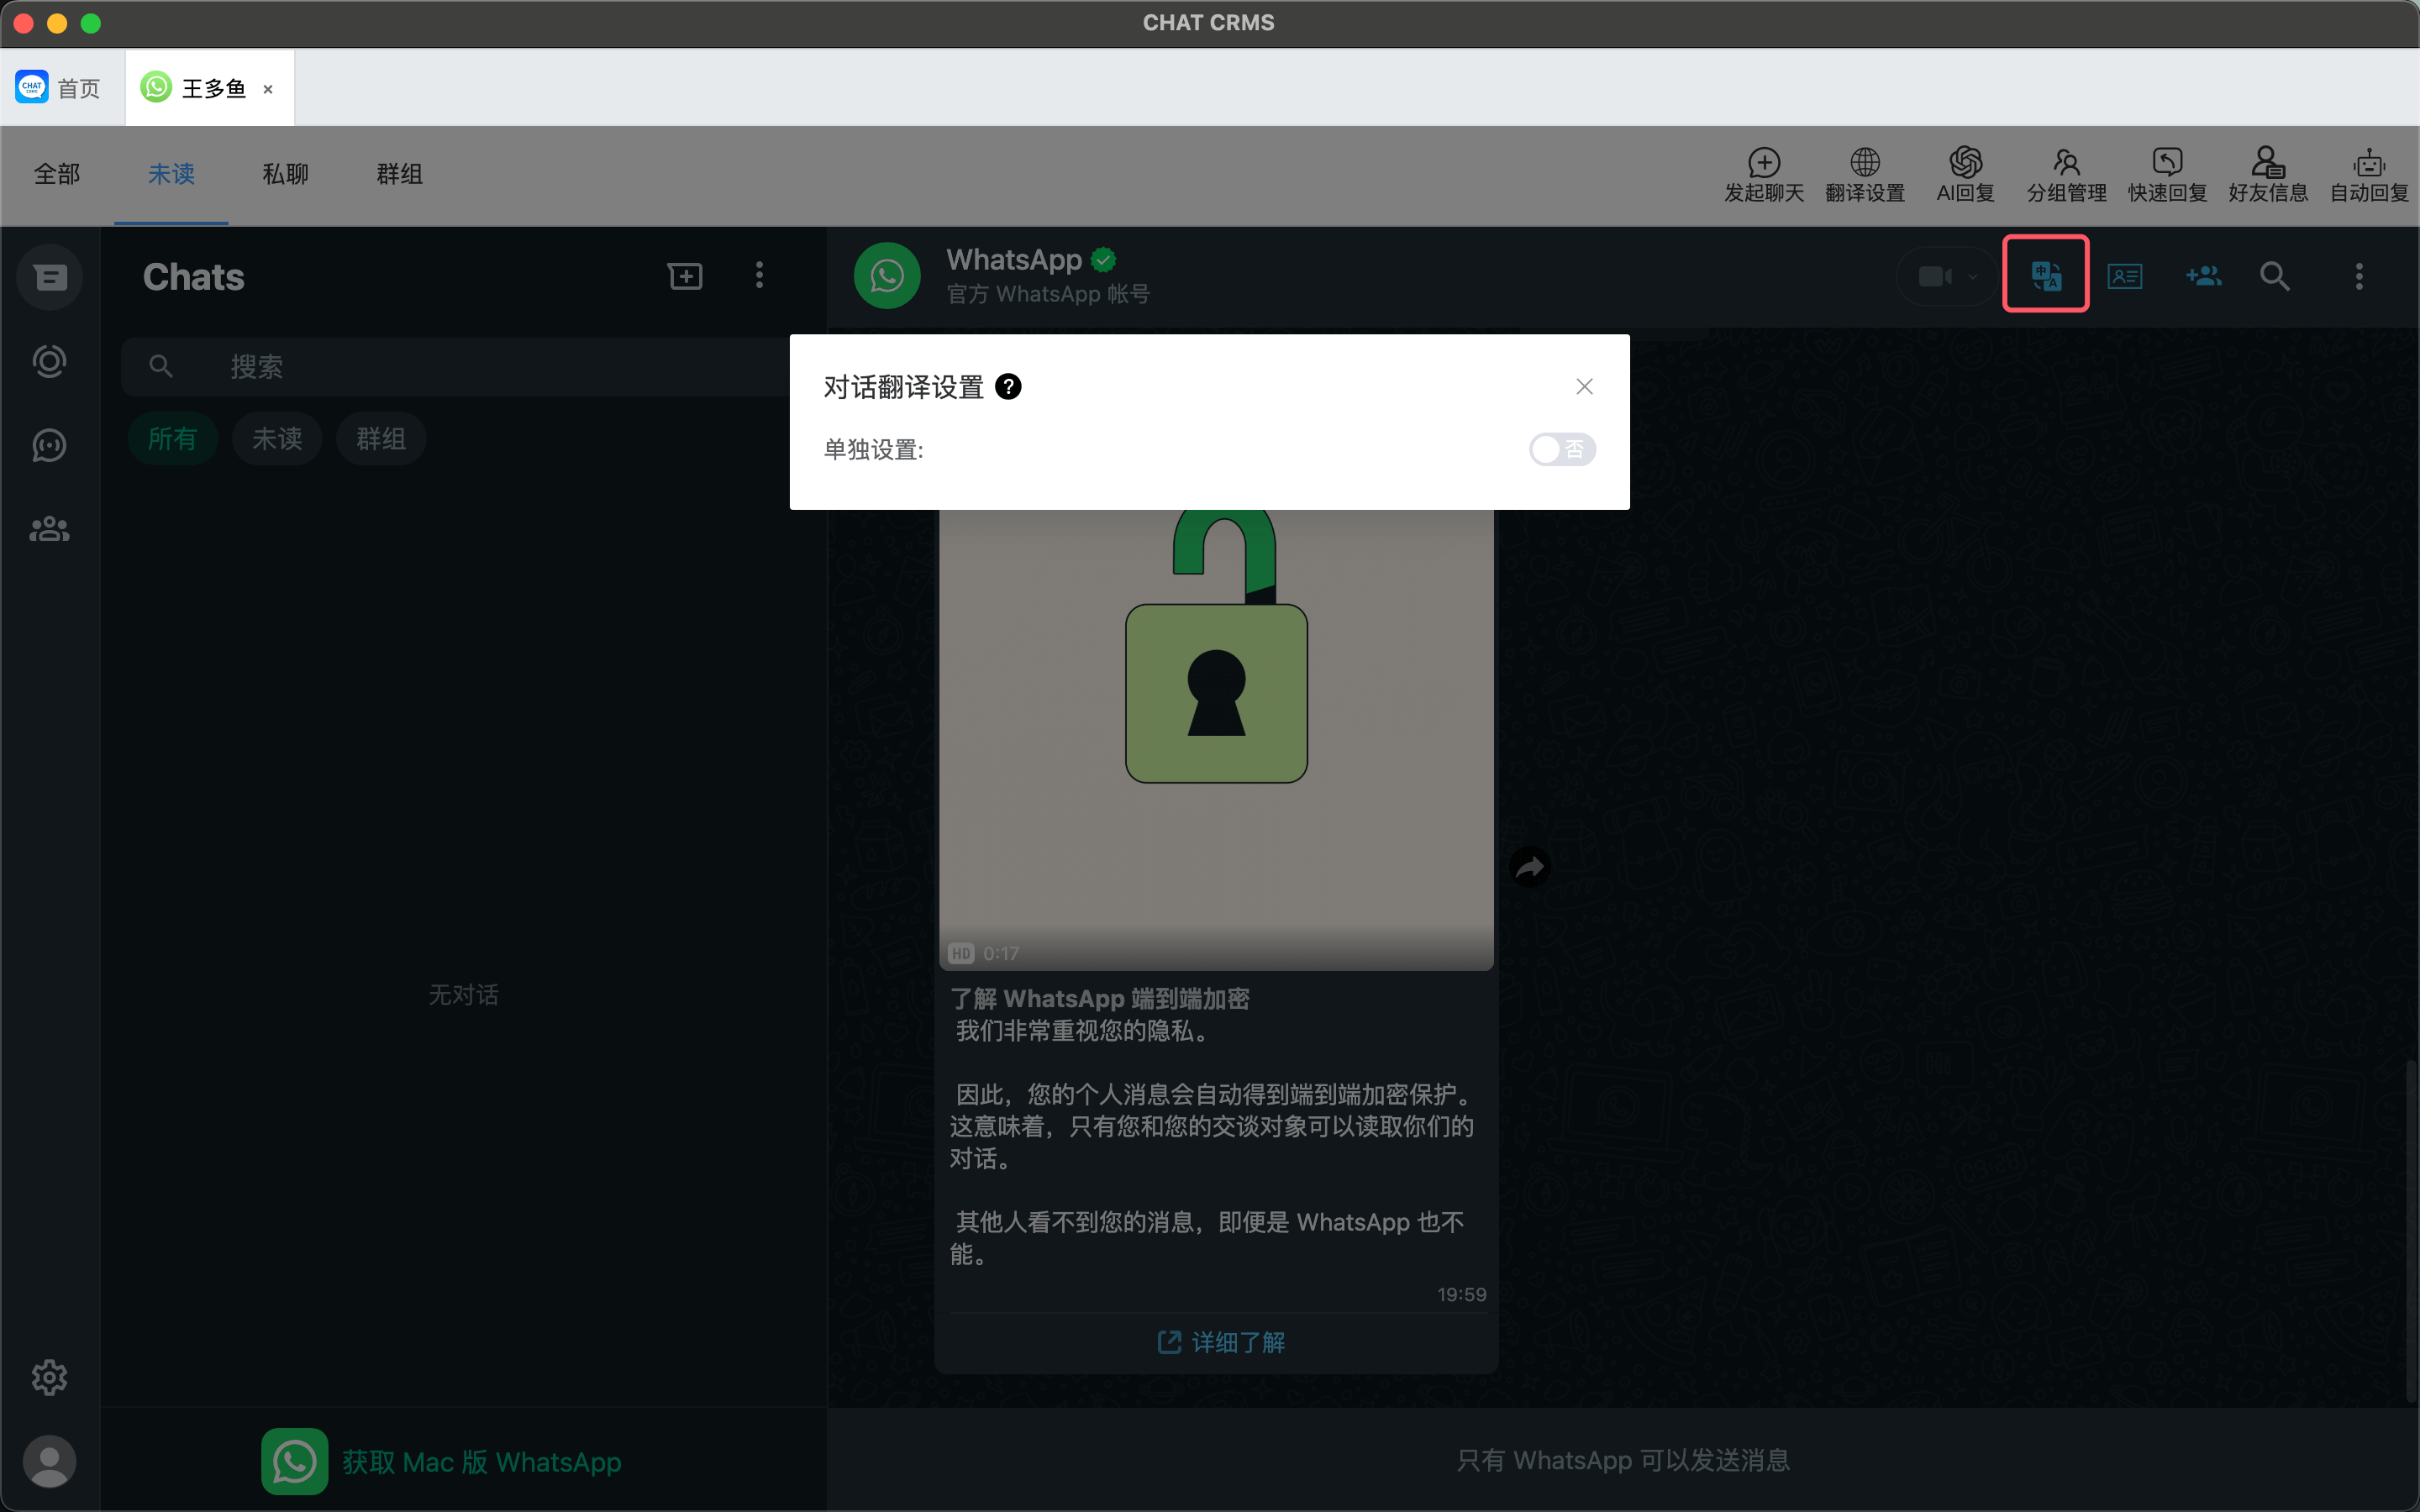Click the 群组 chat filter chip
The width and height of the screenshot is (2420, 1512).
tap(381, 439)
